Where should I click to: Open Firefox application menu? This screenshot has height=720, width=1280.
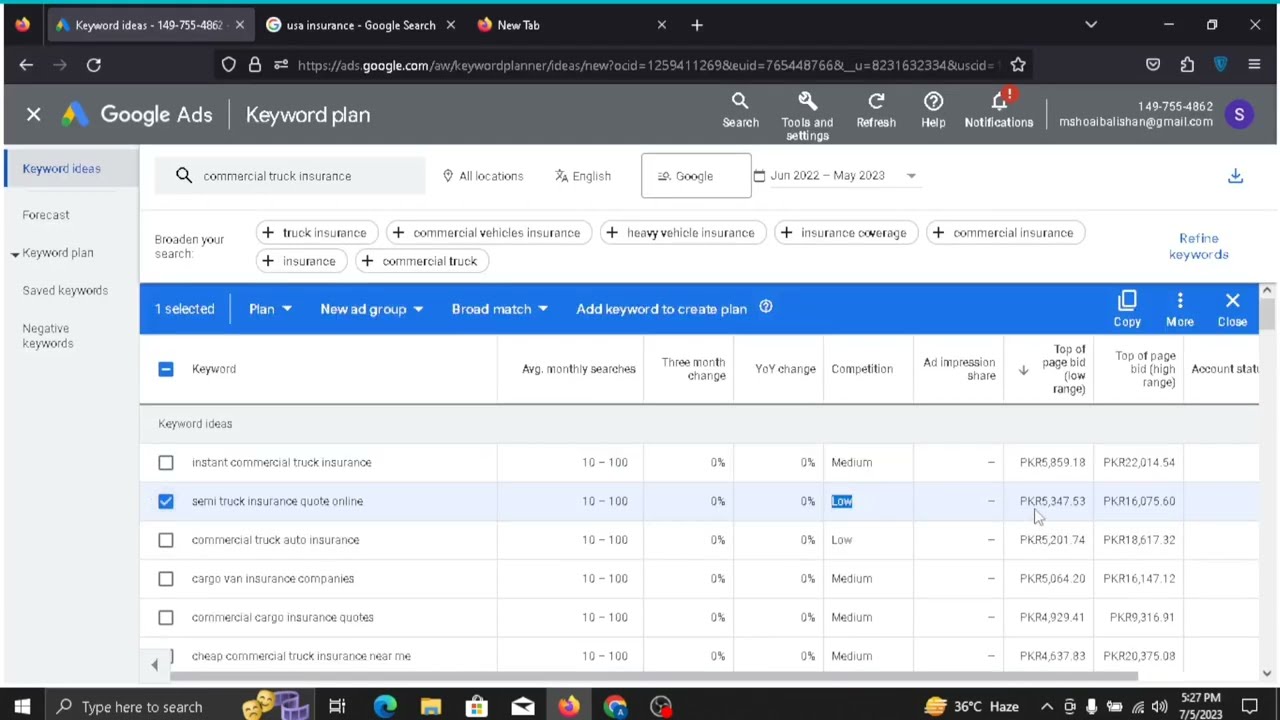[x=1254, y=65]
